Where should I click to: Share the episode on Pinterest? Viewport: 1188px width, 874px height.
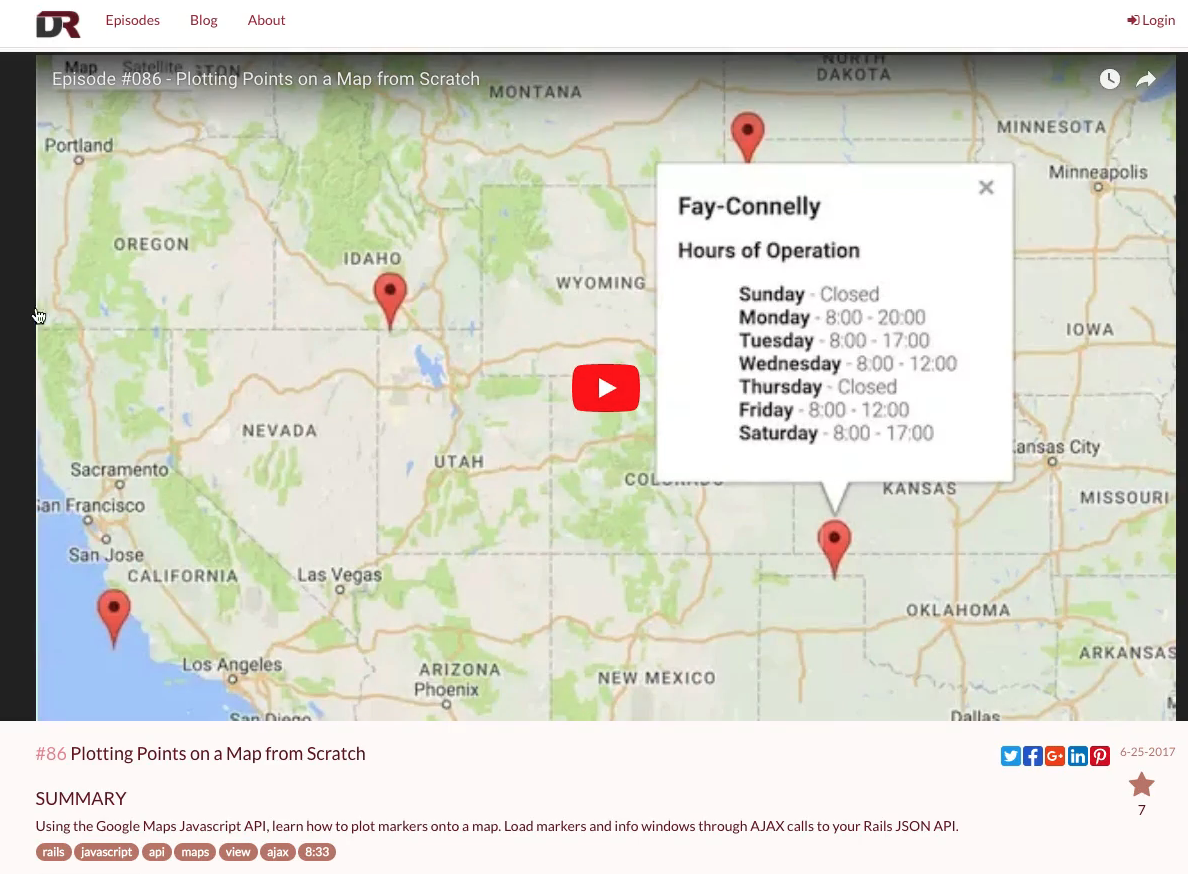(x=1099, y=756)
